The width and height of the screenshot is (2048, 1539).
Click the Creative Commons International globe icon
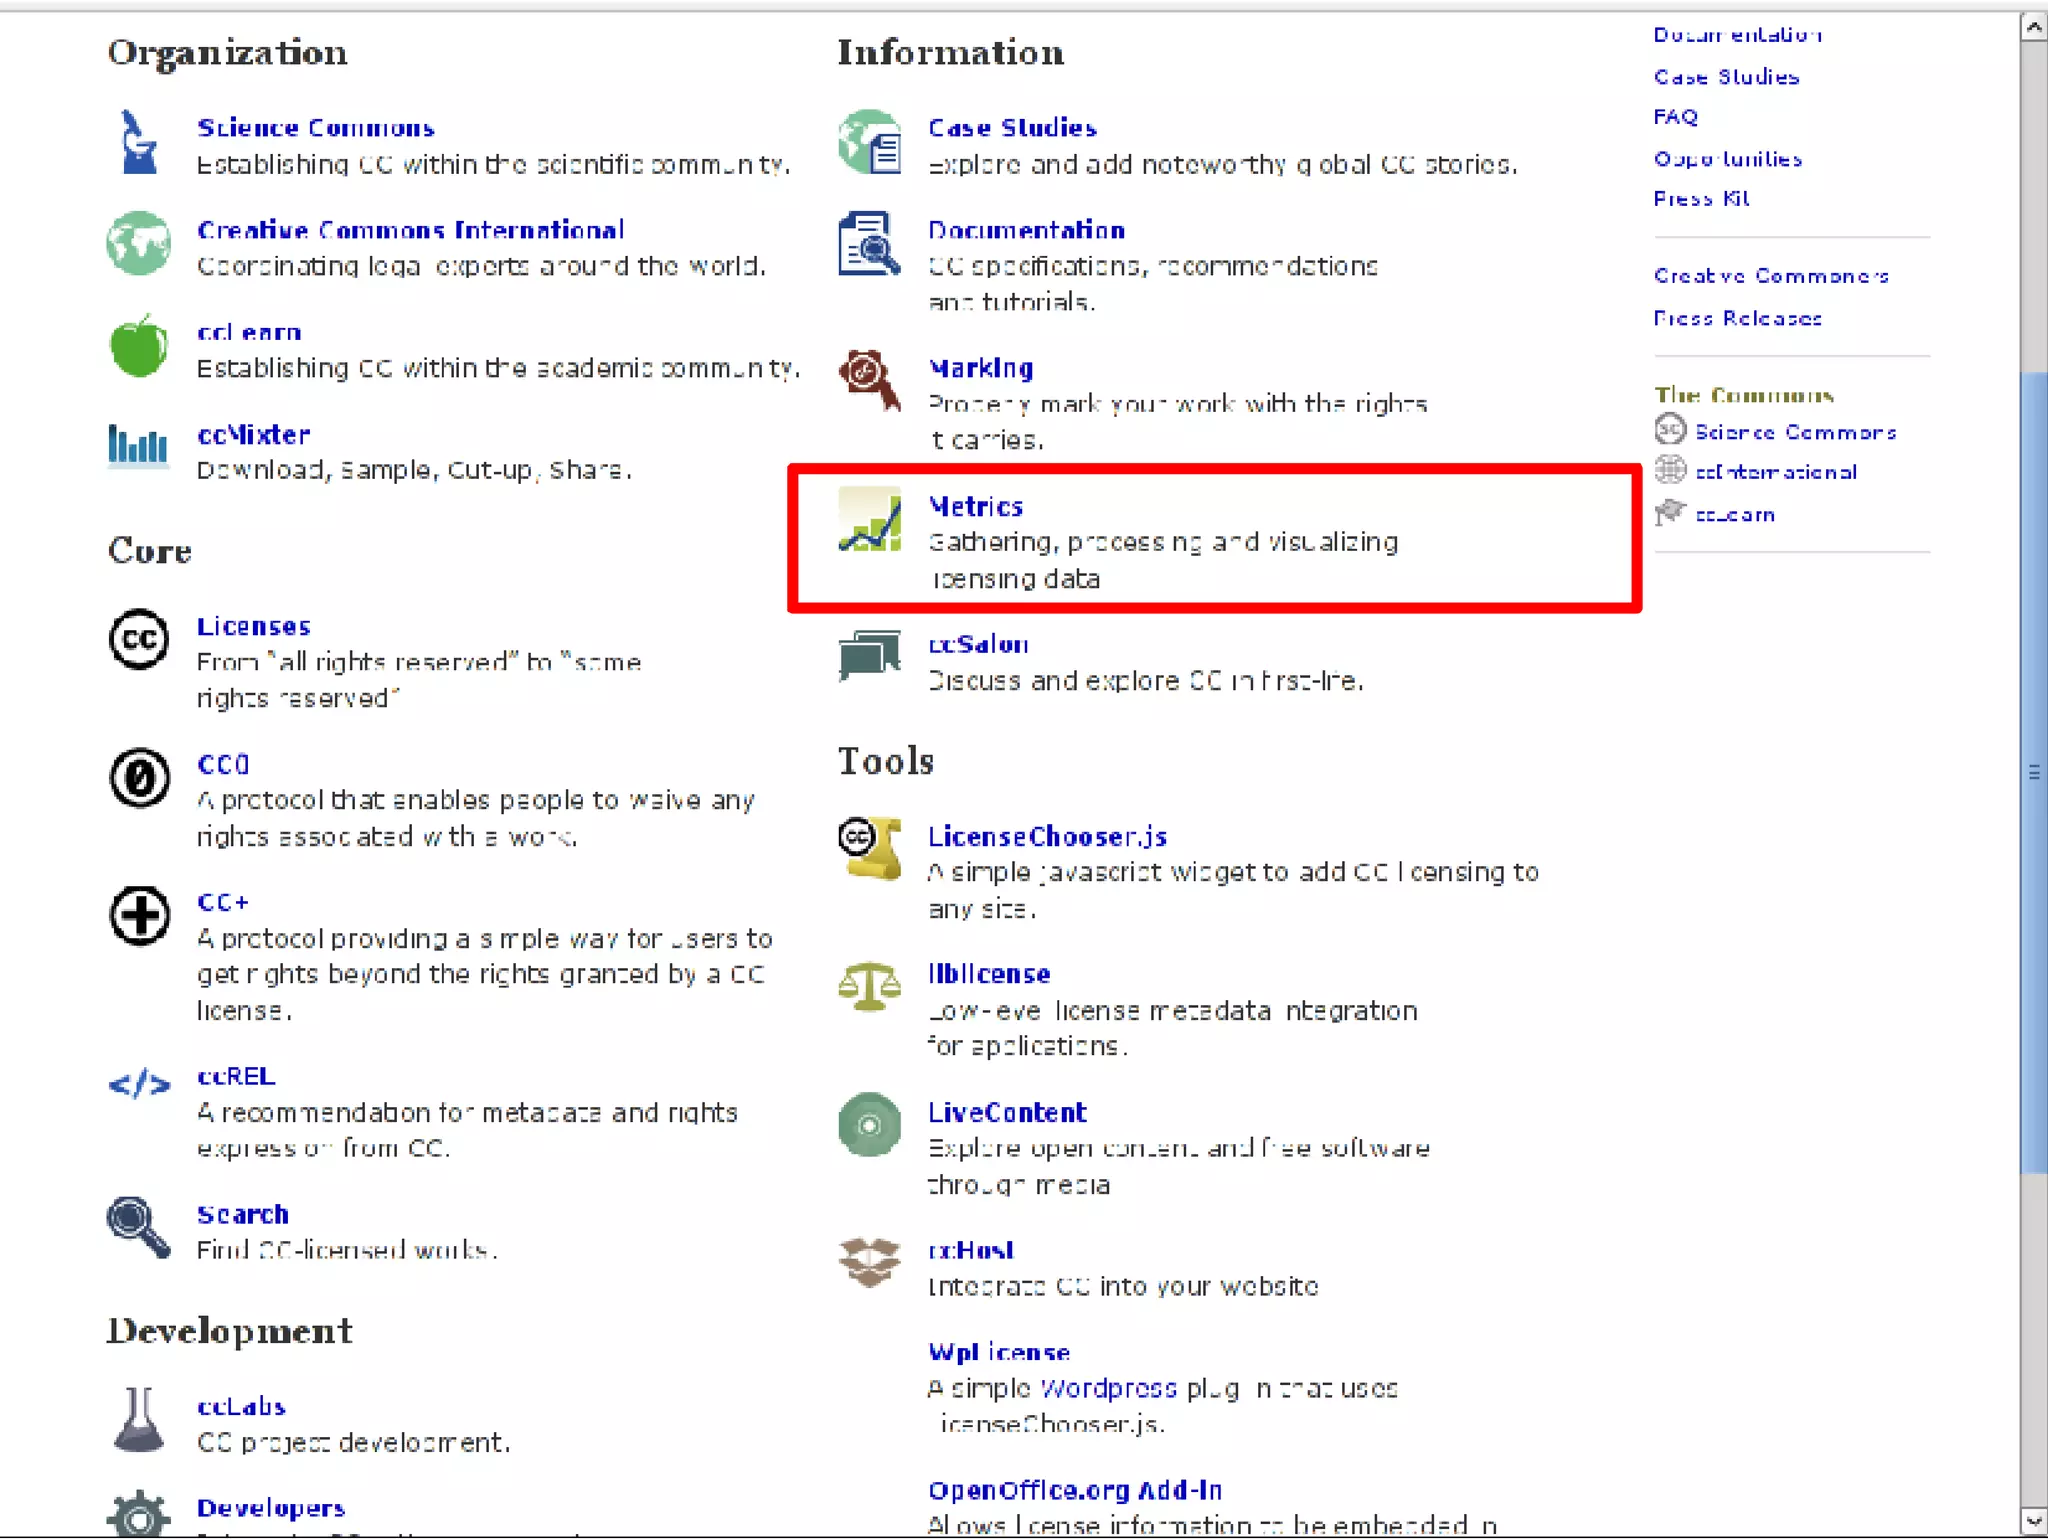tap(138, 243)
